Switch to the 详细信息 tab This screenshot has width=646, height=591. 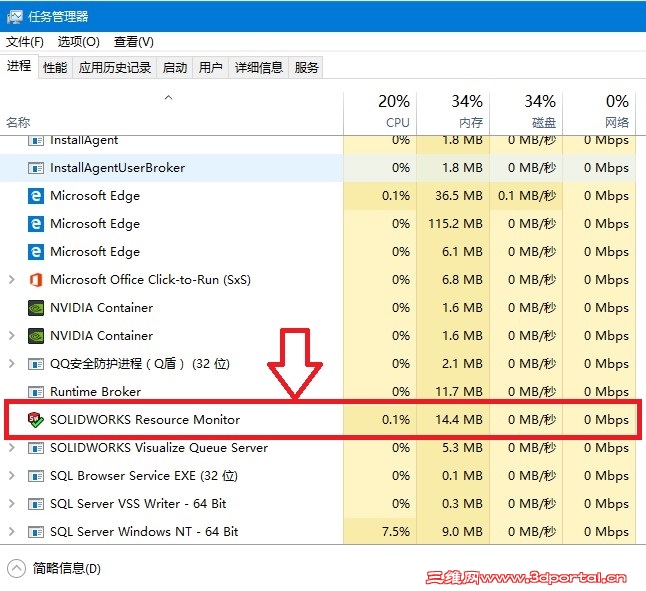(x=259, y=67)
